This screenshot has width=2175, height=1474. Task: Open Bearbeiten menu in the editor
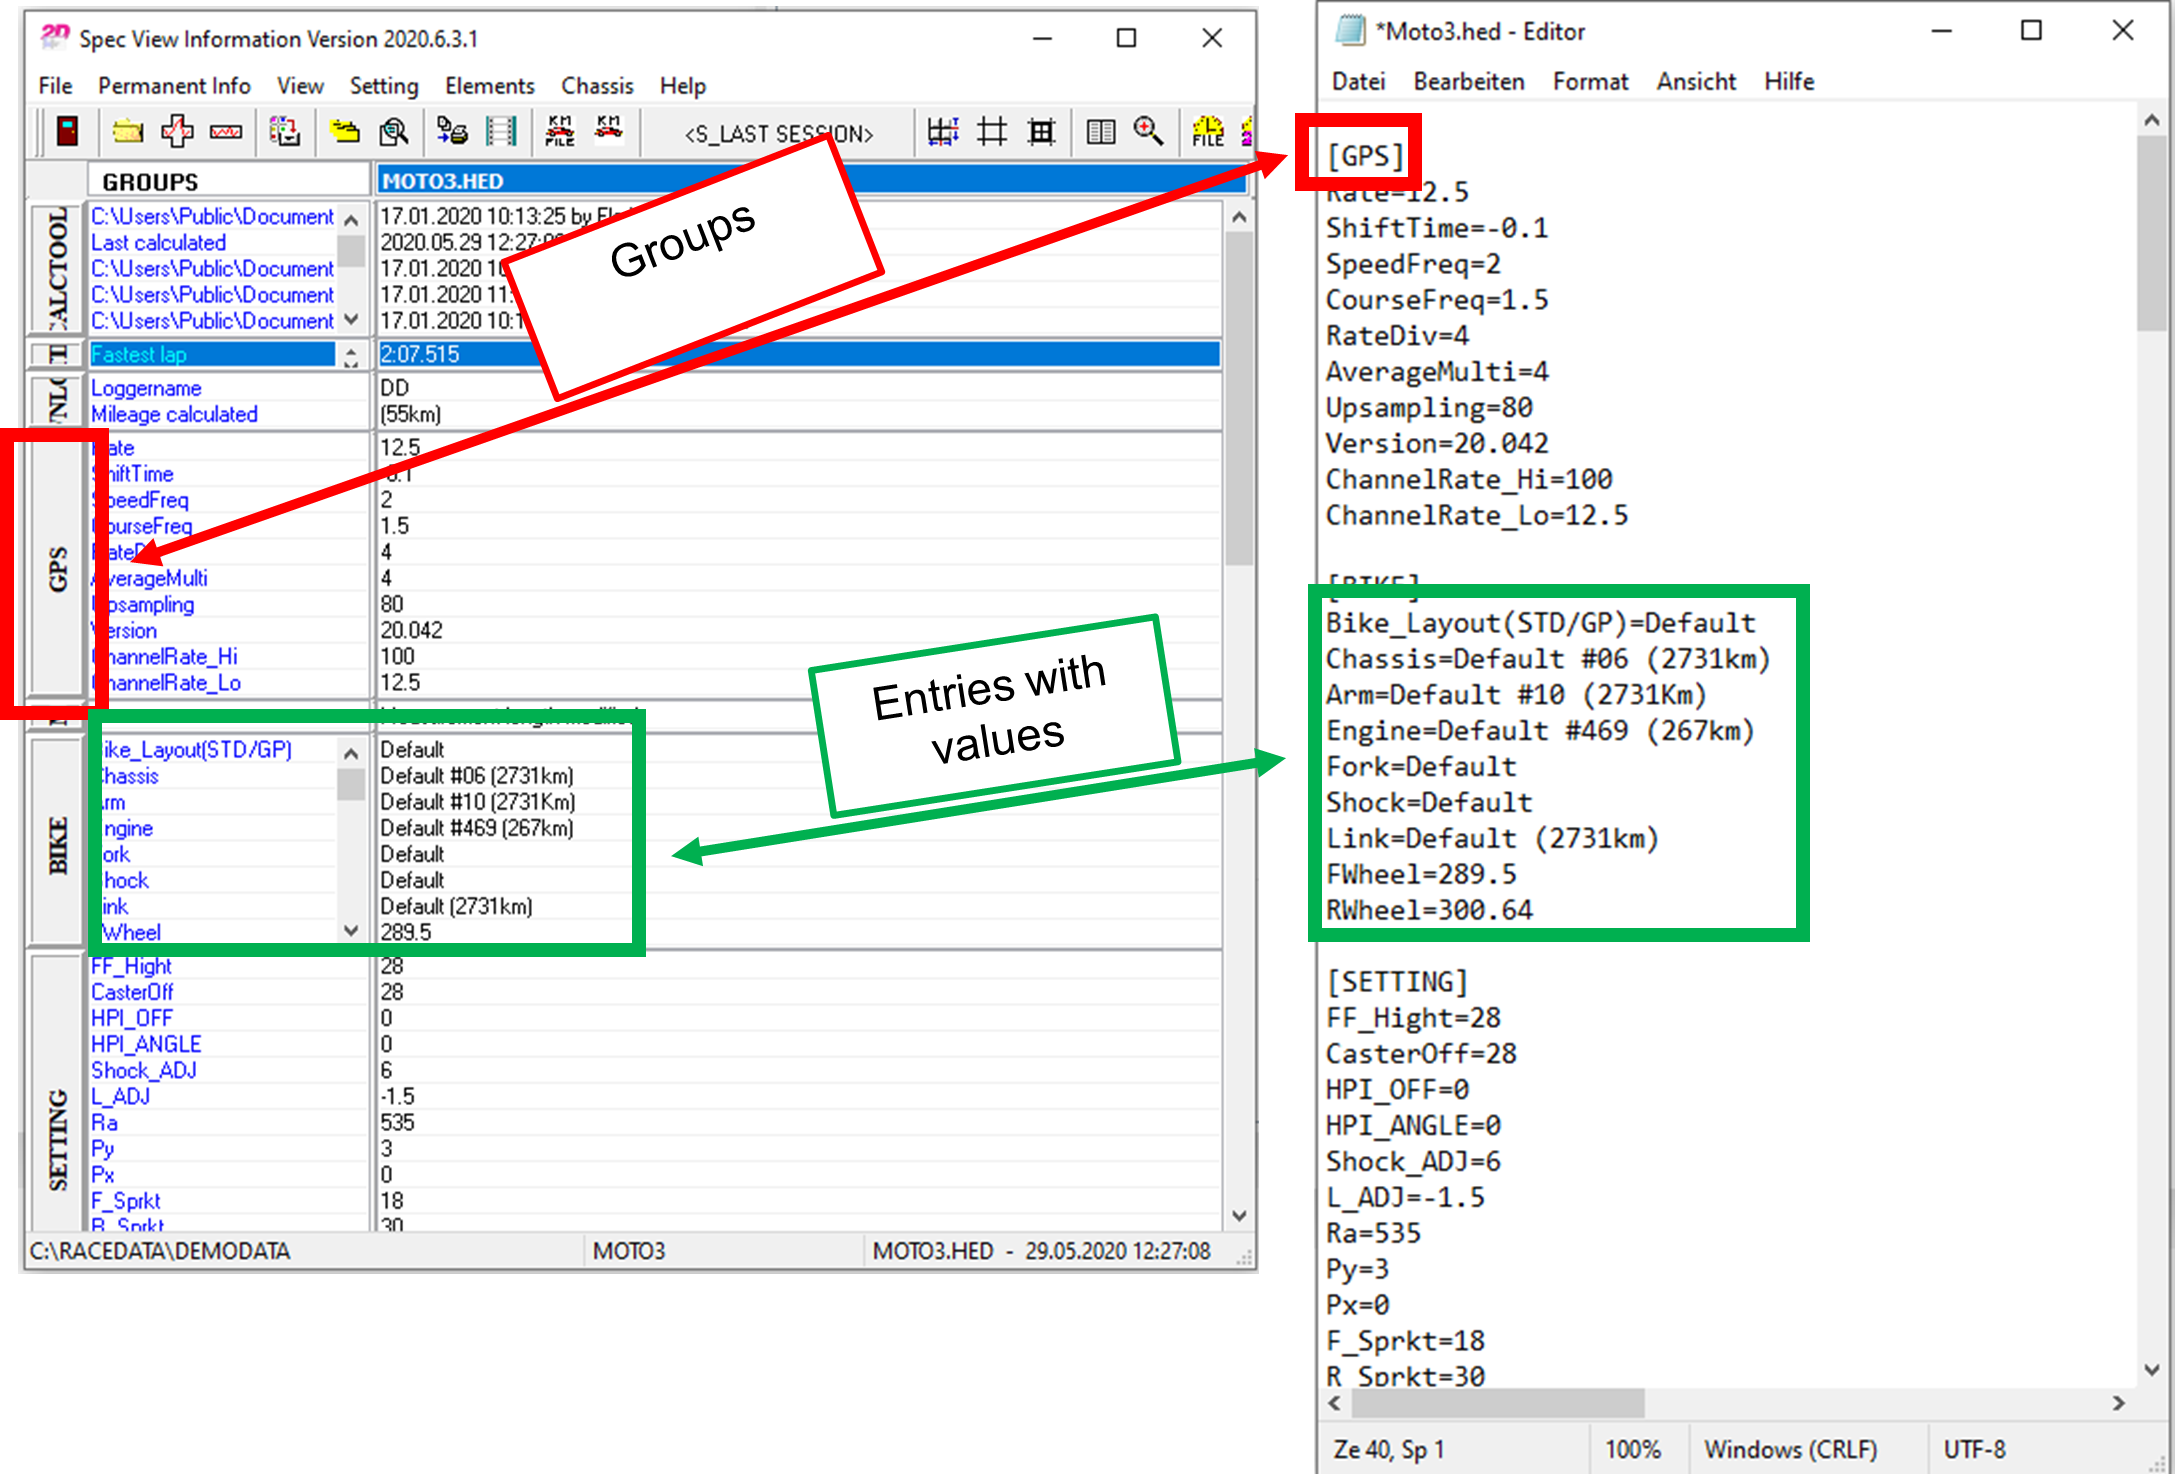coord(1468,82)
